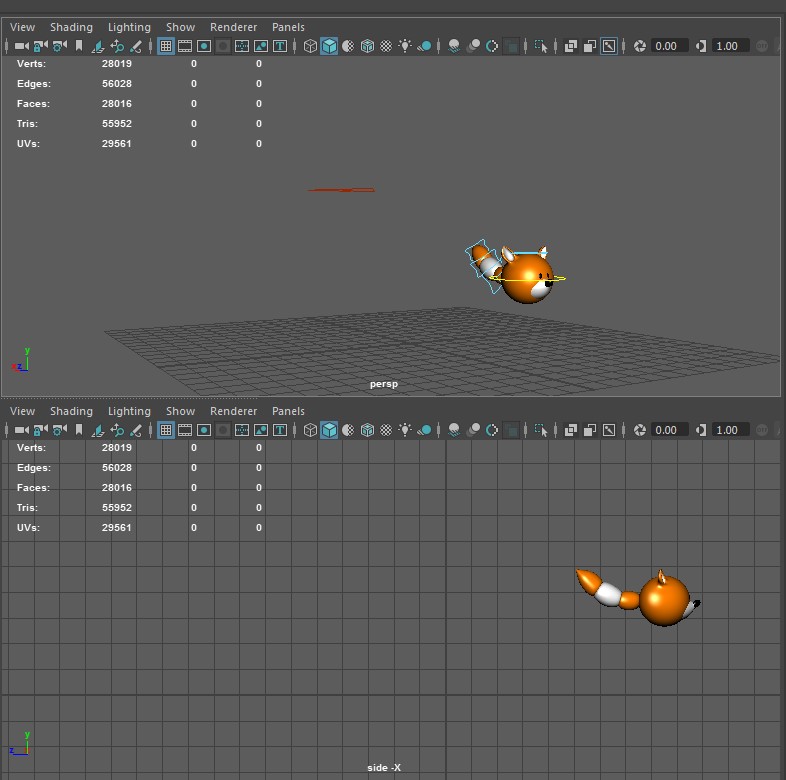Click Exposure value field 0.00 in persp panel
786x780 pixels.
[670, 46]
